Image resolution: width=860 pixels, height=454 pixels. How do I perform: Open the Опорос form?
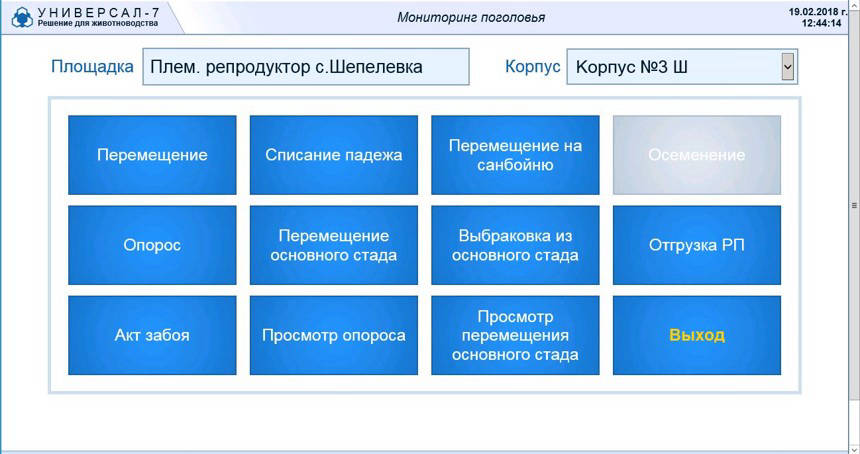coord(152,245)
